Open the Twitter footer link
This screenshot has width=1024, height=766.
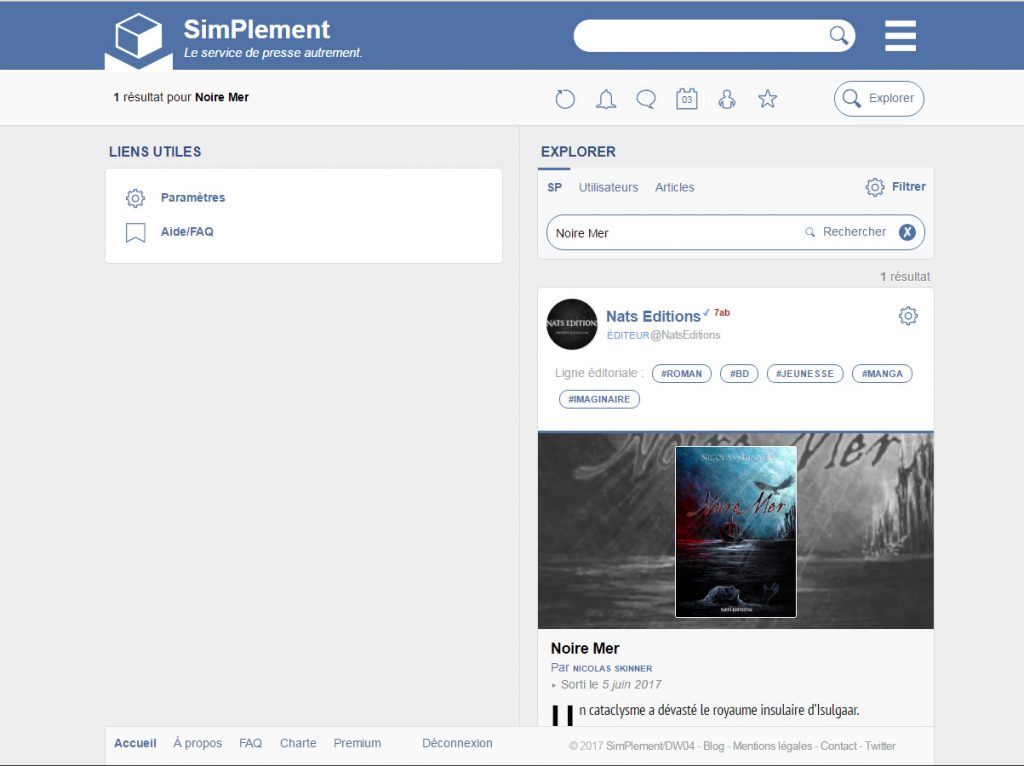pos(880,746)
